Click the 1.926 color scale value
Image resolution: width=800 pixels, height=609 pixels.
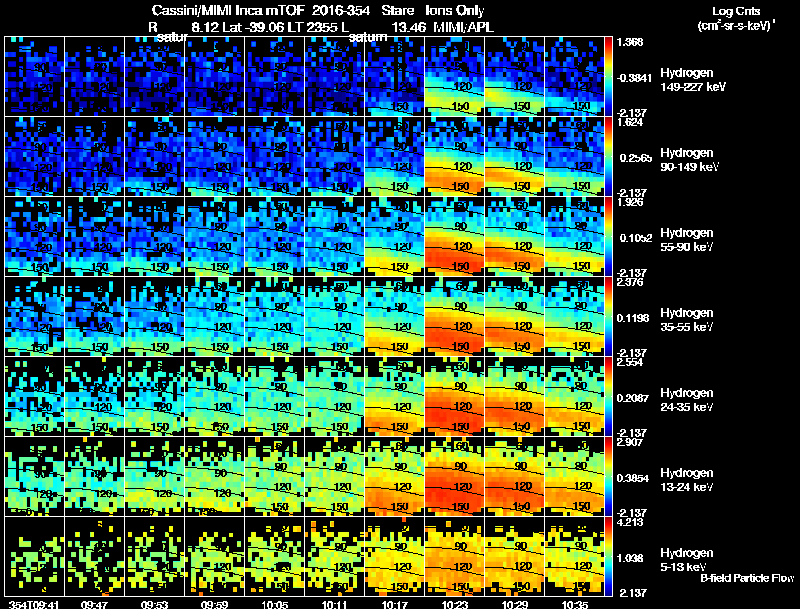(x=630, y=202)
